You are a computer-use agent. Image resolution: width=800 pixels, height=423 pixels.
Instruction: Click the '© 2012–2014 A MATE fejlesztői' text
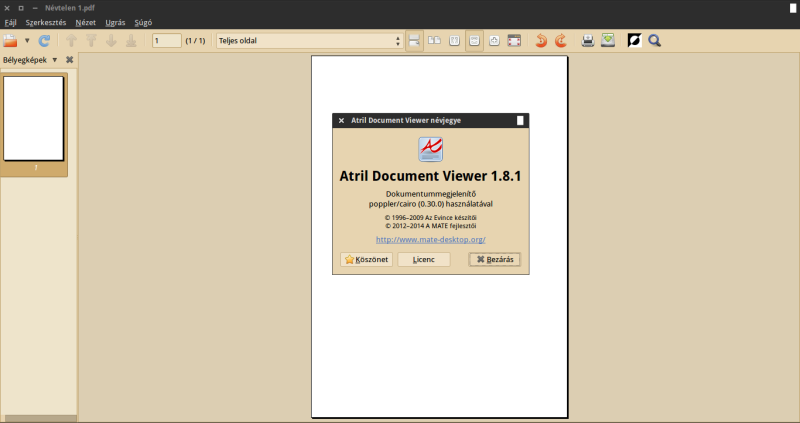click(431, 226)
